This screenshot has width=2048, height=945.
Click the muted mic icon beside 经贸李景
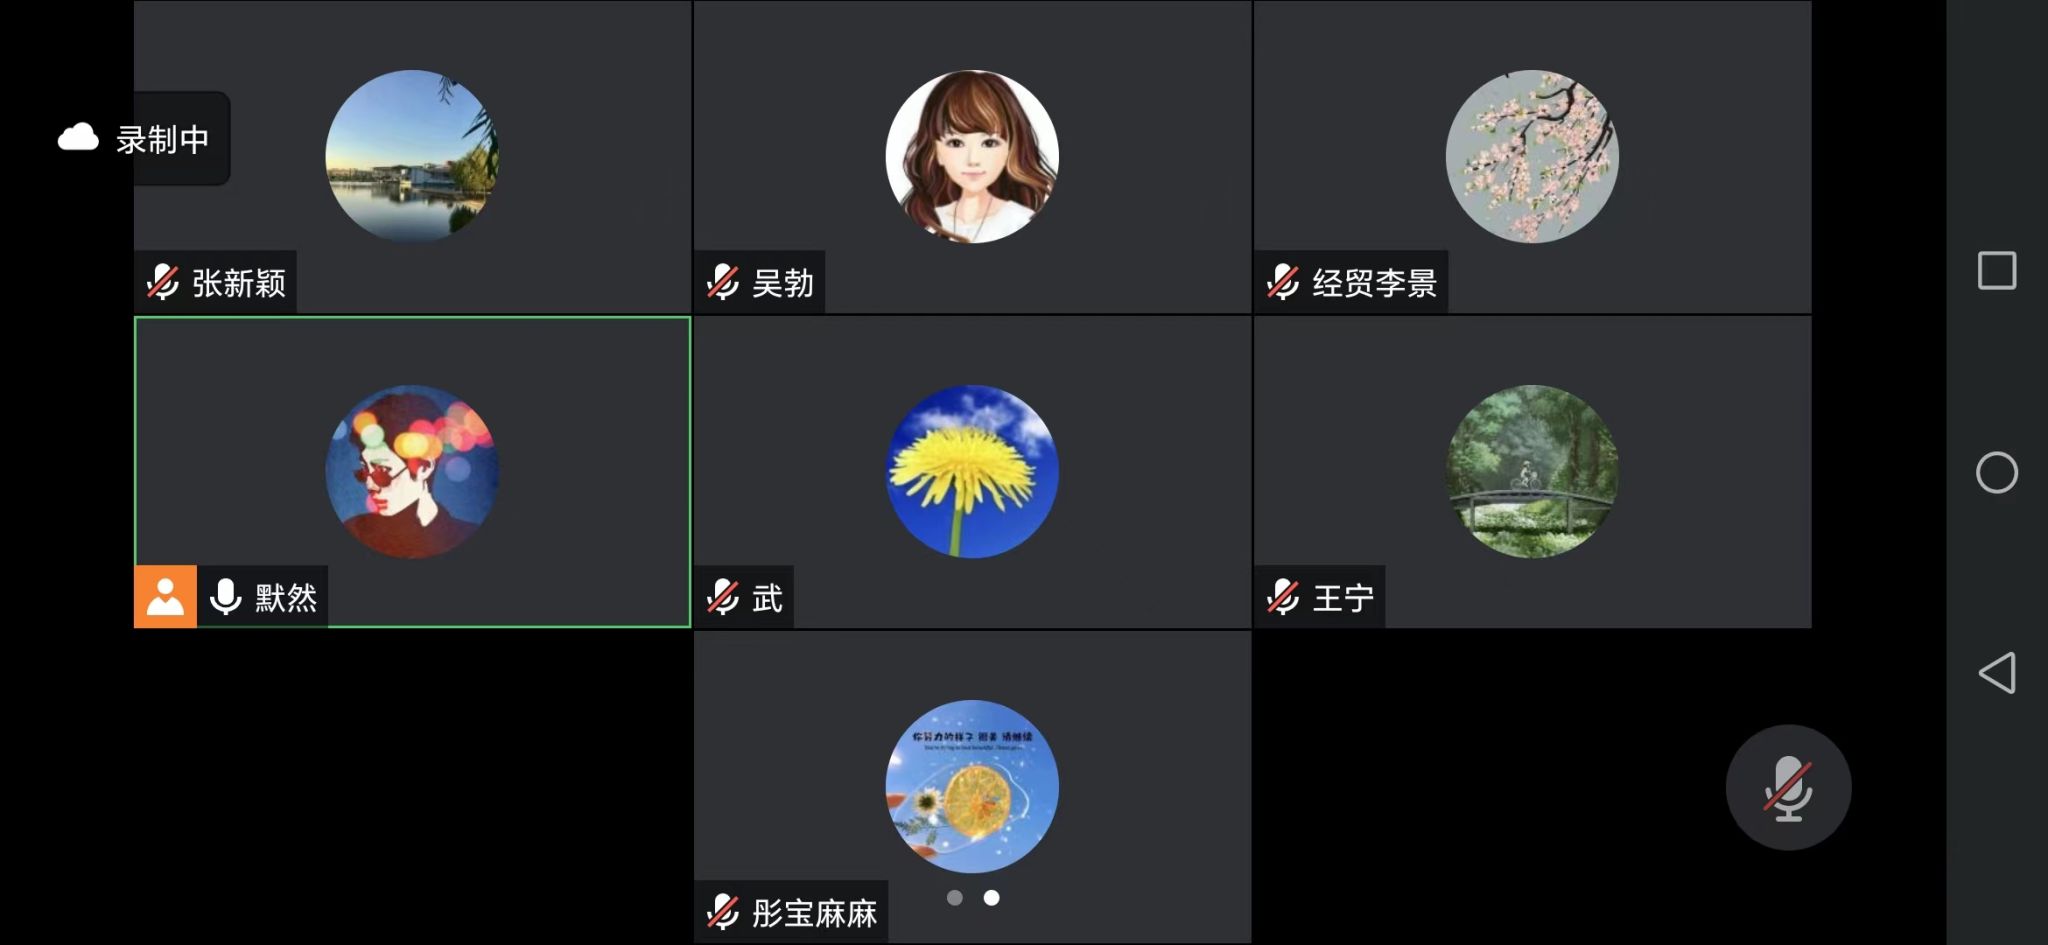coord(1283,283)
